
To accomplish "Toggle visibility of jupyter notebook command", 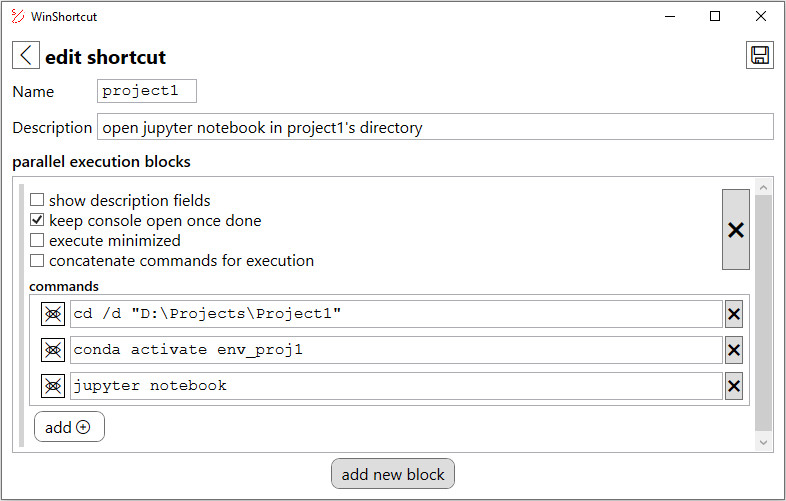I will click(53, 386).
